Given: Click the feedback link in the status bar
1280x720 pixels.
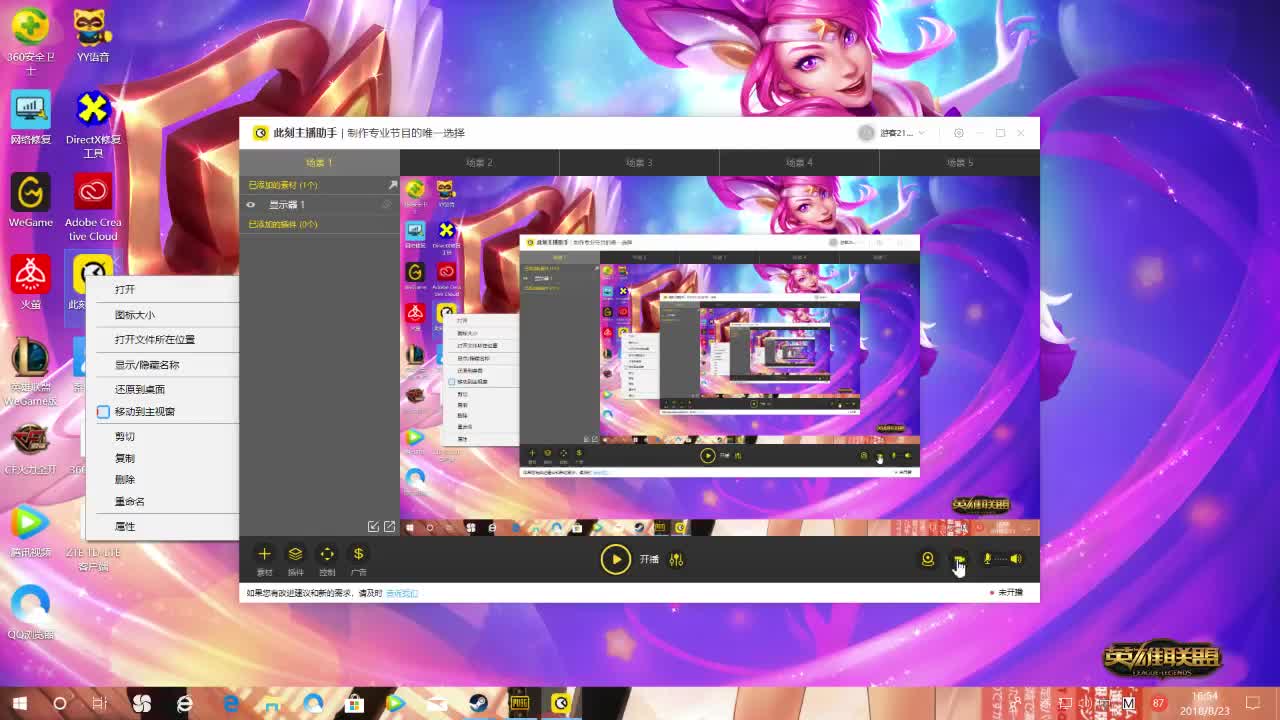Looking at the screenshot, I should click(402, 593).
